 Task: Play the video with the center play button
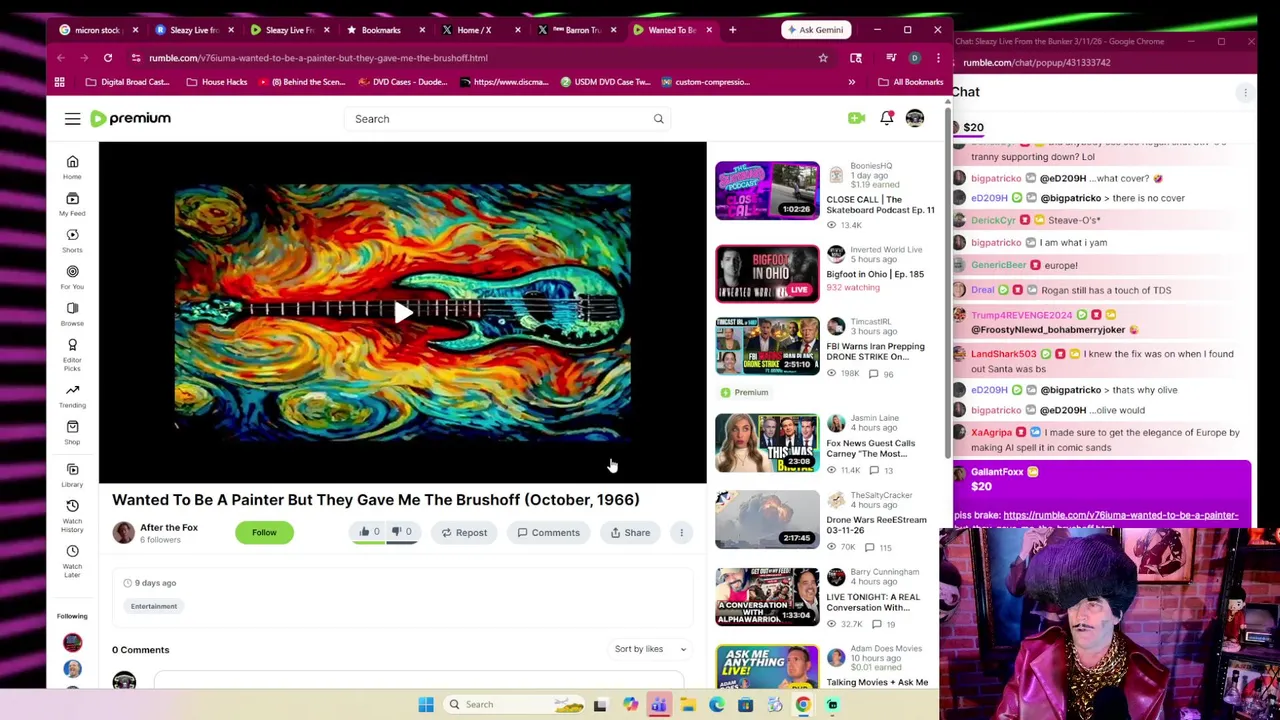tap(402, 312)
